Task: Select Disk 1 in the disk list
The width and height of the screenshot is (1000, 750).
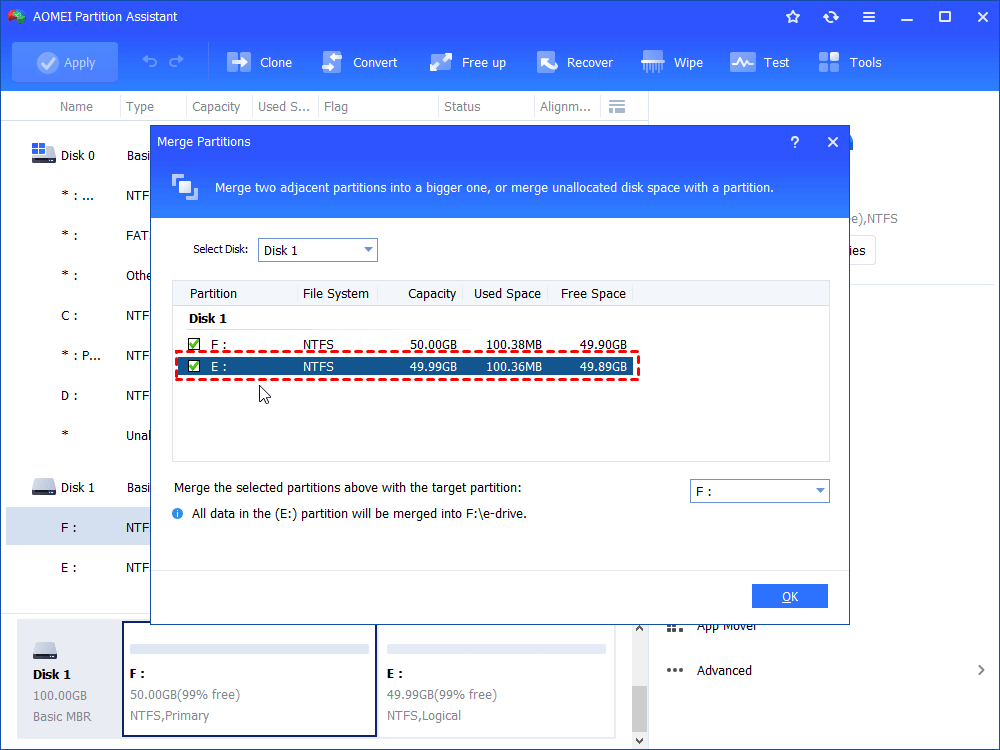Action: (x=78, y=488)
